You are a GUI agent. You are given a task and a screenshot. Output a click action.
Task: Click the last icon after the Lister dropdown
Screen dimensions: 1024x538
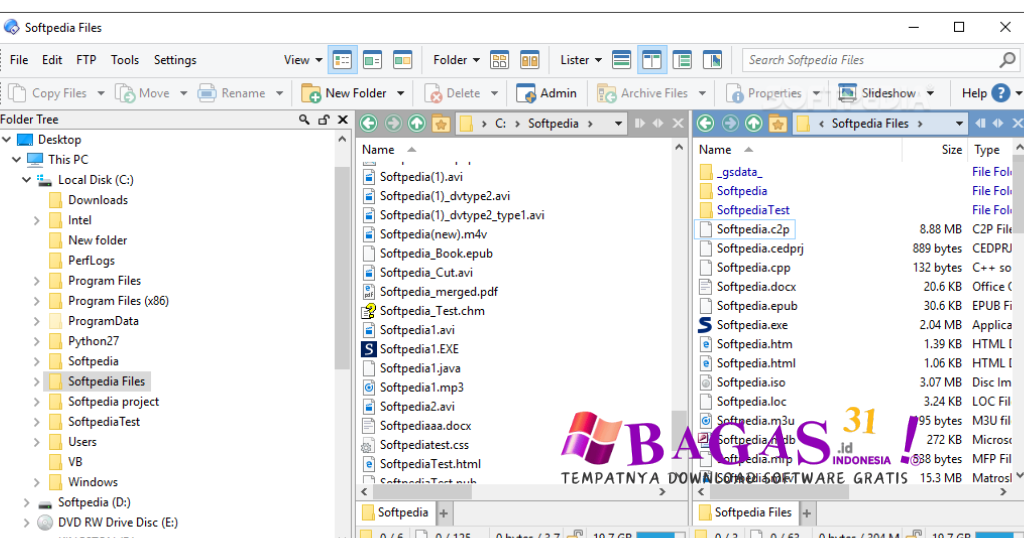click(712, 60)
